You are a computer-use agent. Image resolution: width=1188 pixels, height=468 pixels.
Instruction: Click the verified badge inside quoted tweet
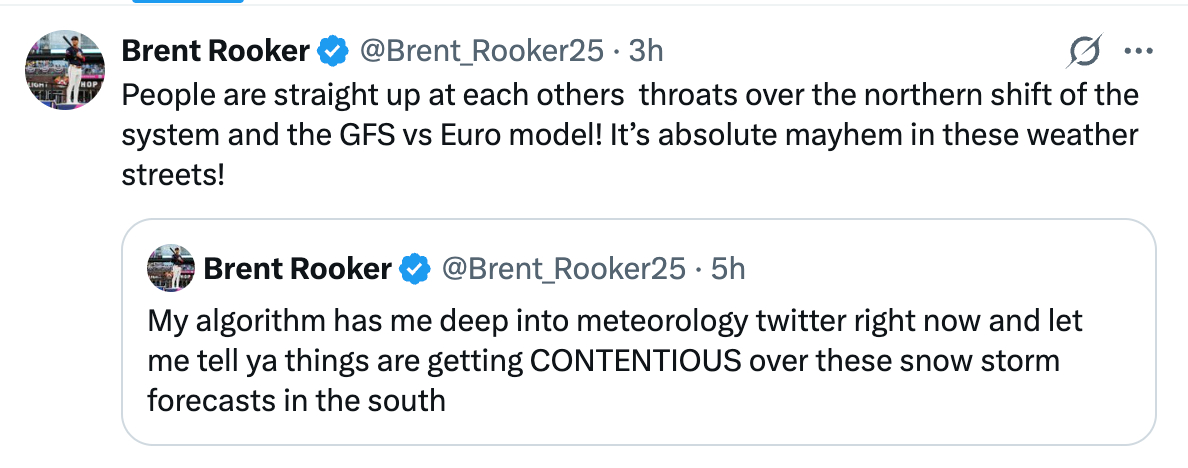point(415,268)
